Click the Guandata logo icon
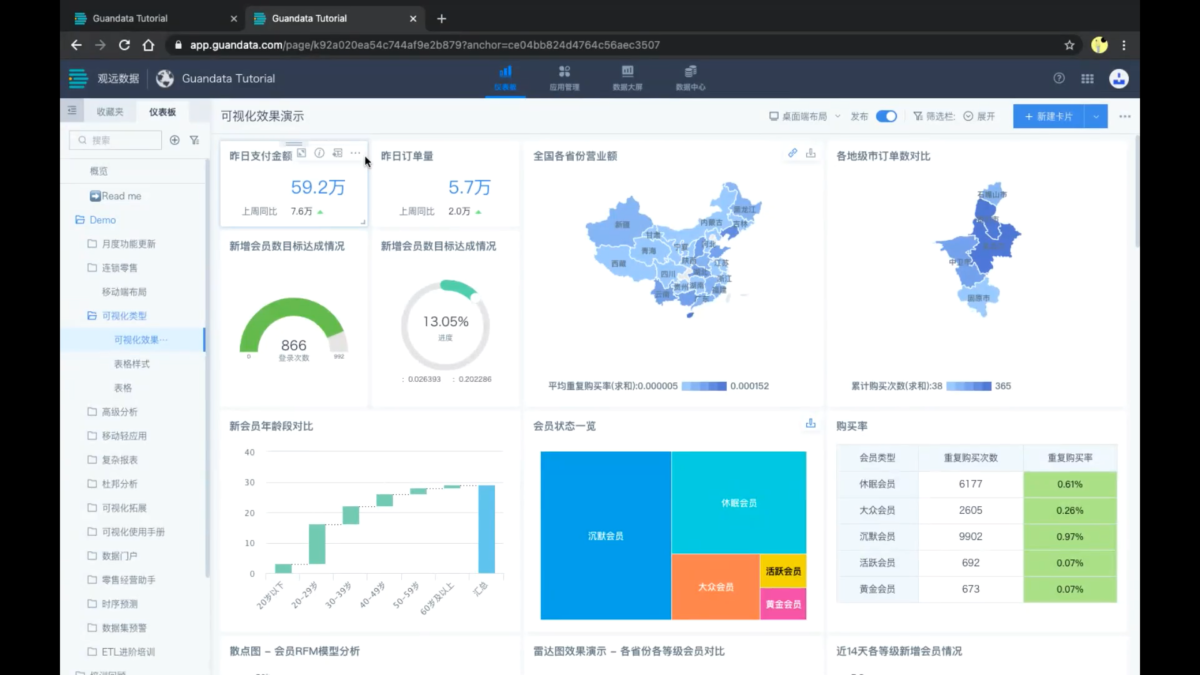This screenshot has width=1200, height=675. click(78, 78)
